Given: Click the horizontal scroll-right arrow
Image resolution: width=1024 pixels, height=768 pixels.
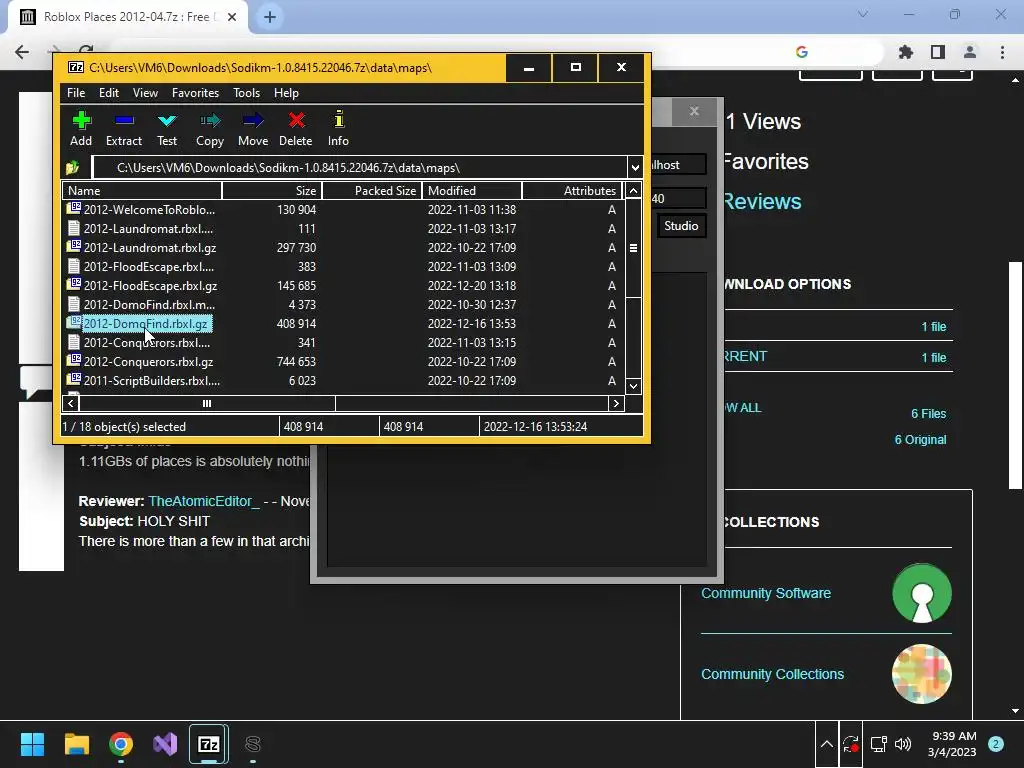Looking at the screenshot, I should tap(616, 404).
